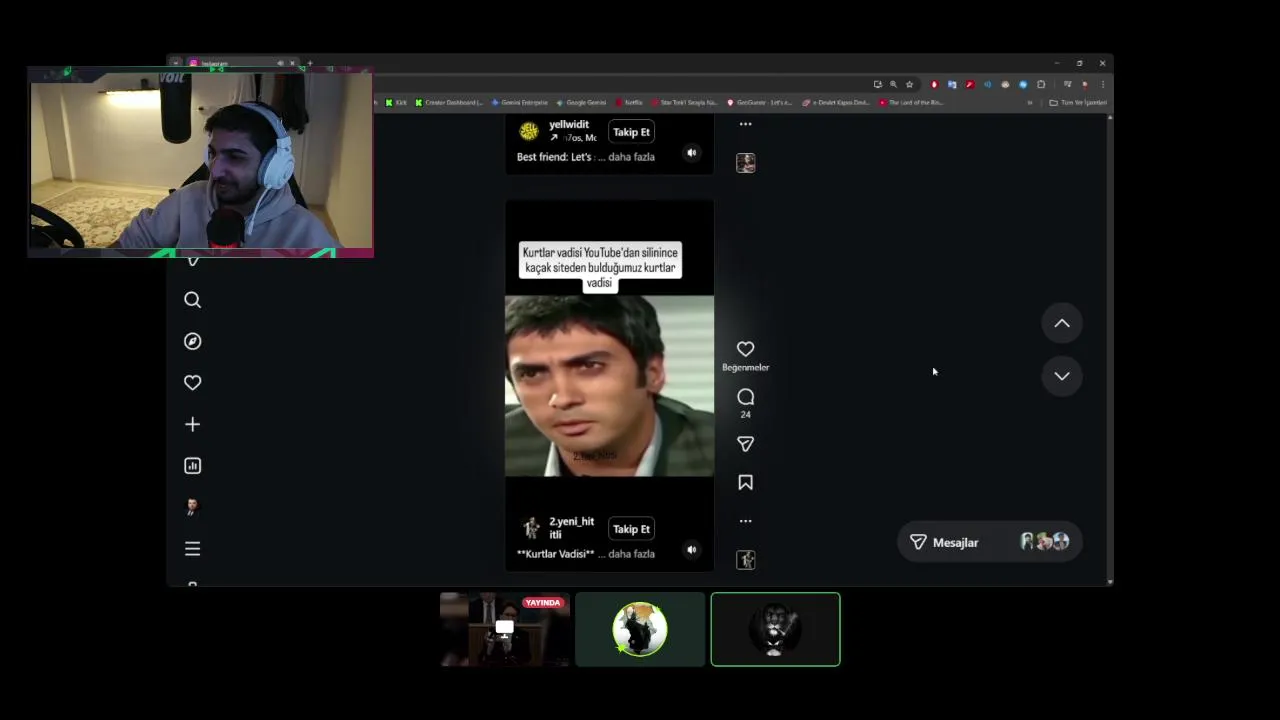
Task: Share the Kurtlar Vadisi reel
Action: pyautogui.click(x=745, y=444)
